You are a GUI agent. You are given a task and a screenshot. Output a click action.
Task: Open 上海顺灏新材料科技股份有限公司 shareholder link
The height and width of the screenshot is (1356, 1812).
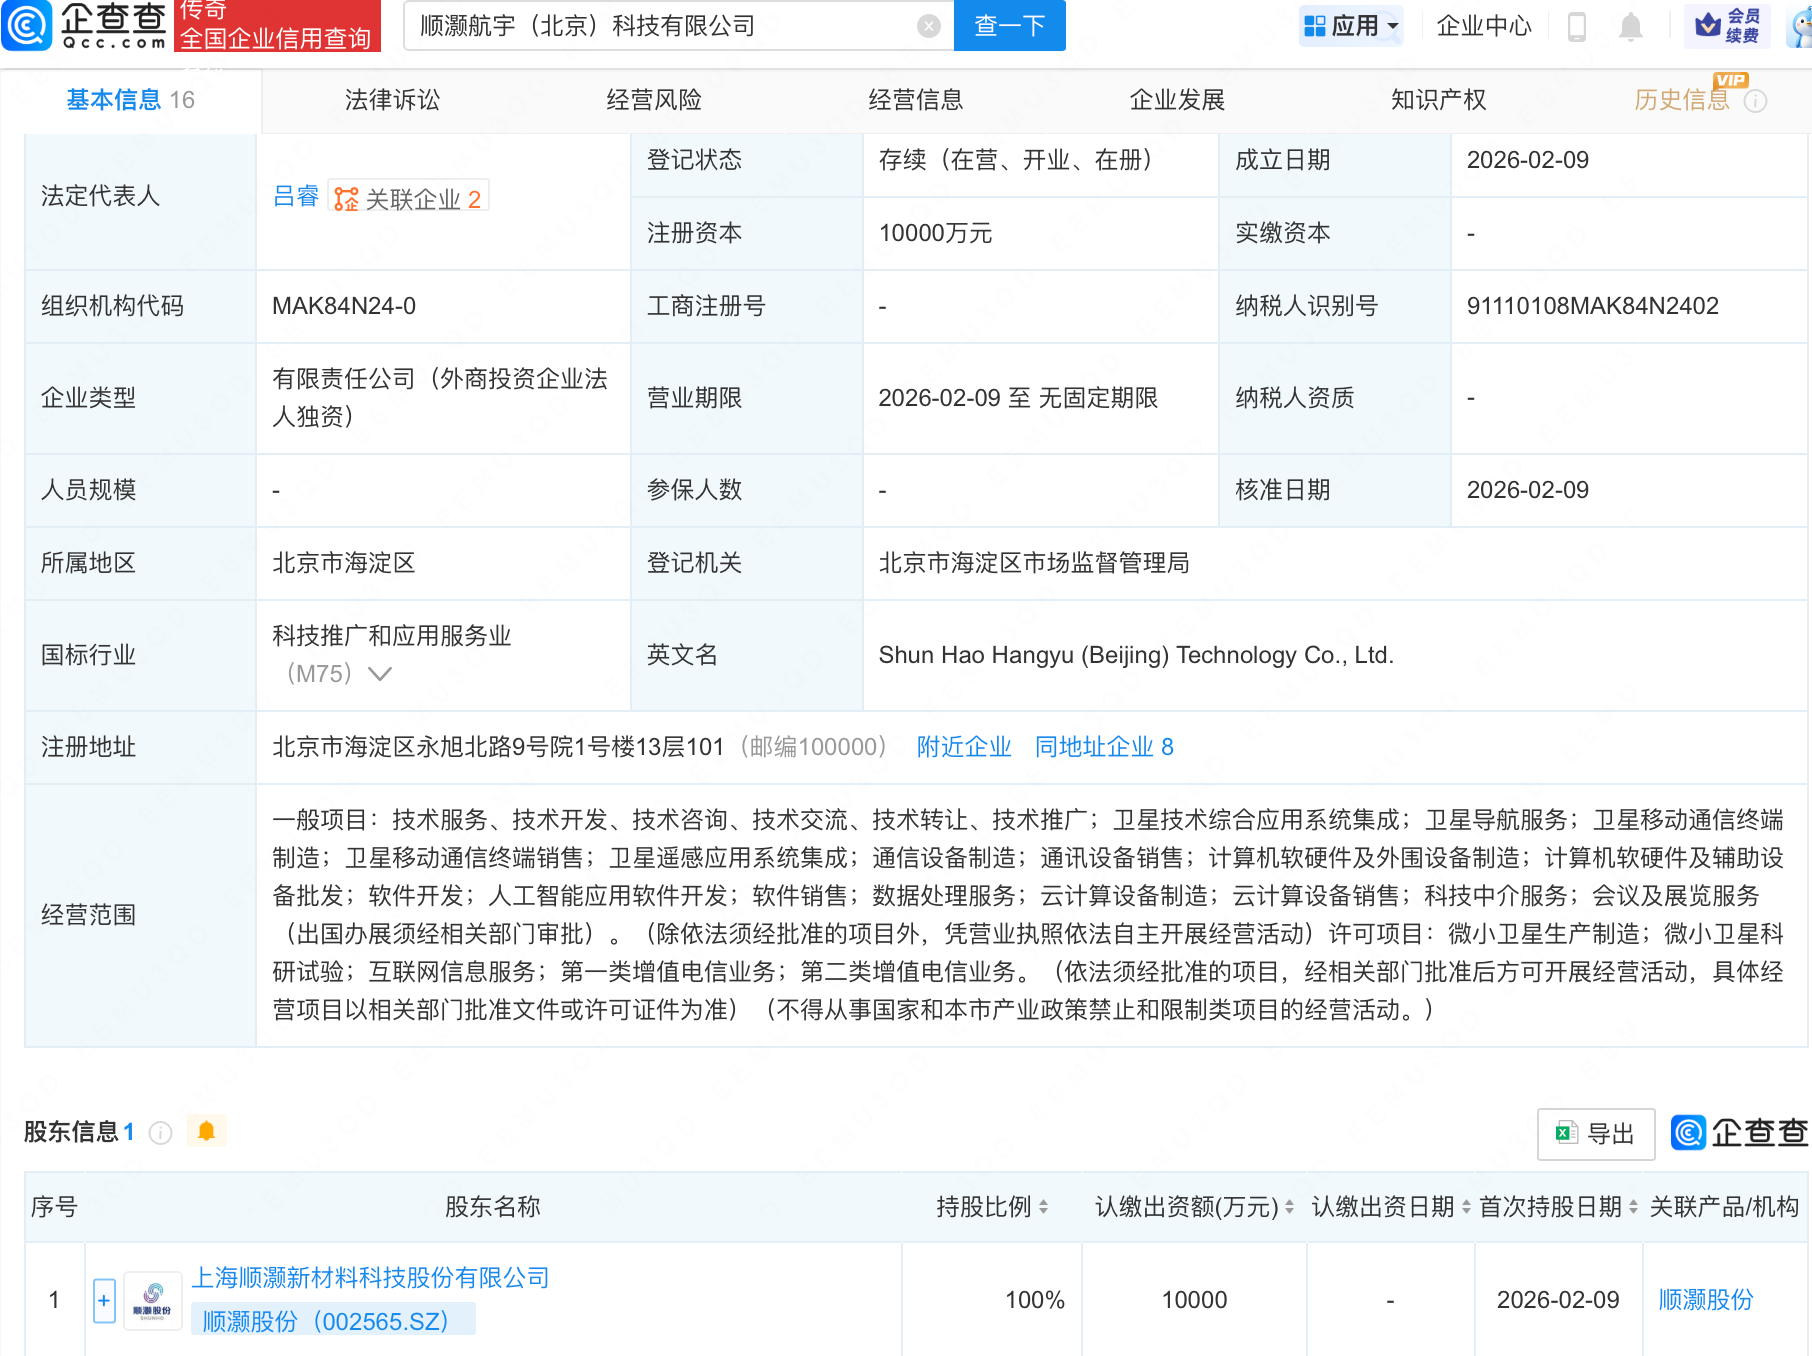370,1278
